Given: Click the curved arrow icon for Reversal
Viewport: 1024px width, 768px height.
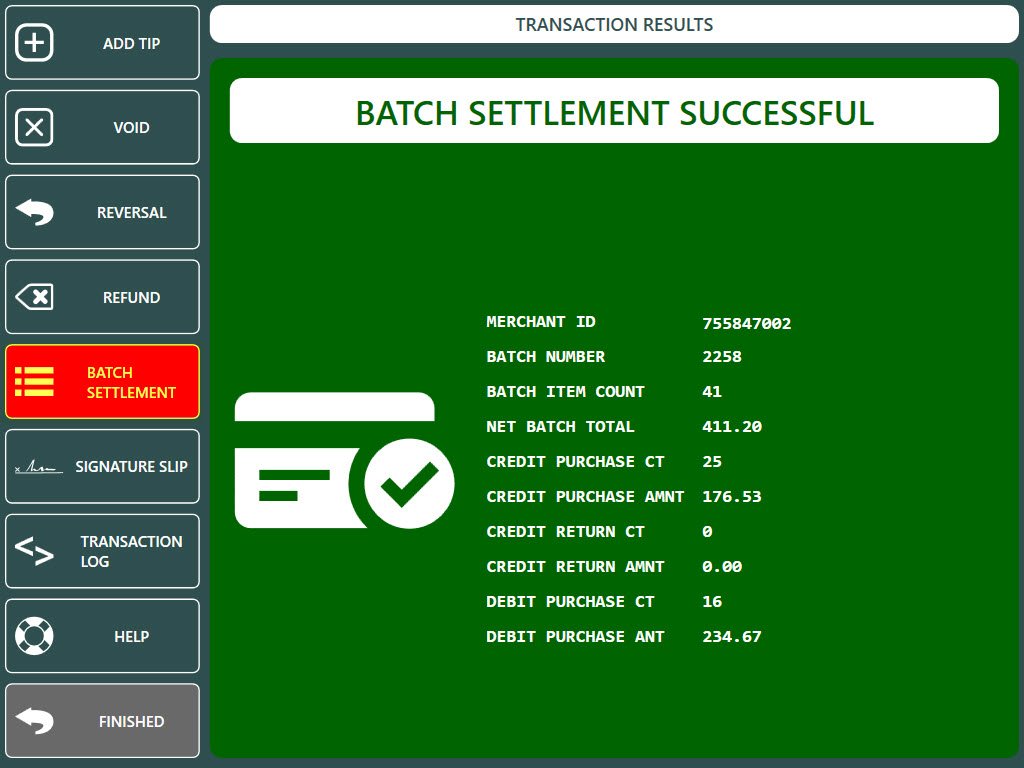Looking at the screenshot, I should [35, 213].
